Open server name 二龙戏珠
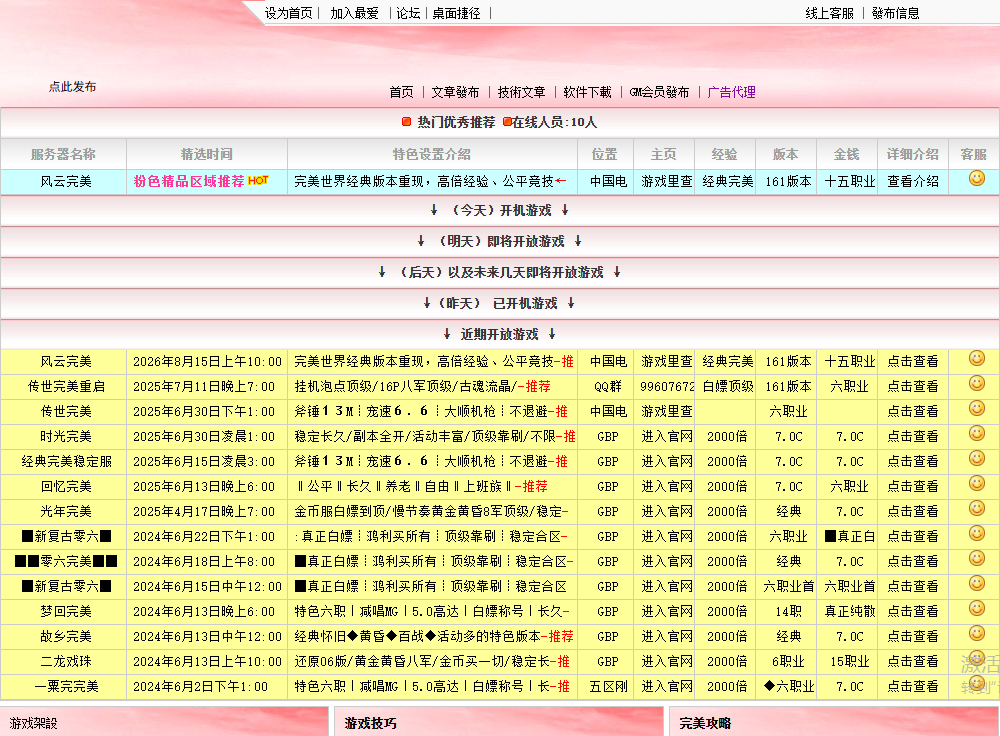 pos(66,662)
